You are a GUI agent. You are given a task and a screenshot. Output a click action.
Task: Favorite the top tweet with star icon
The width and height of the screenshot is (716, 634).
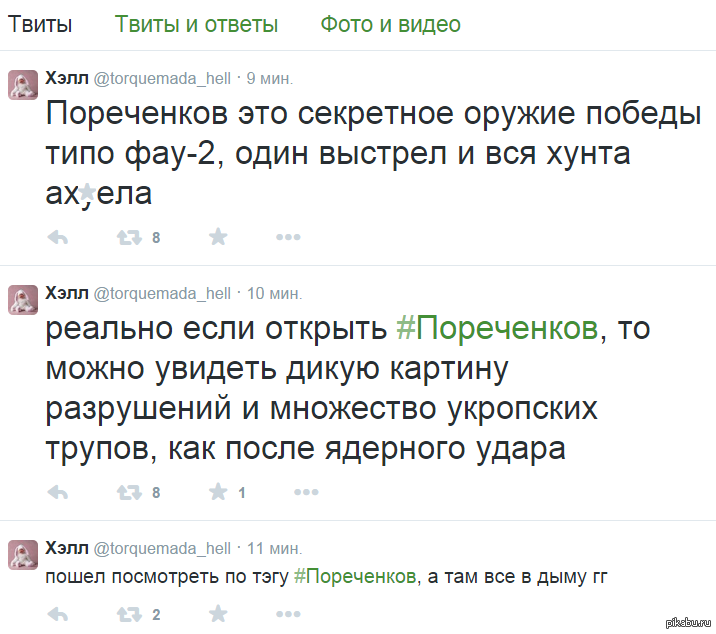click(x=218, y=238)
